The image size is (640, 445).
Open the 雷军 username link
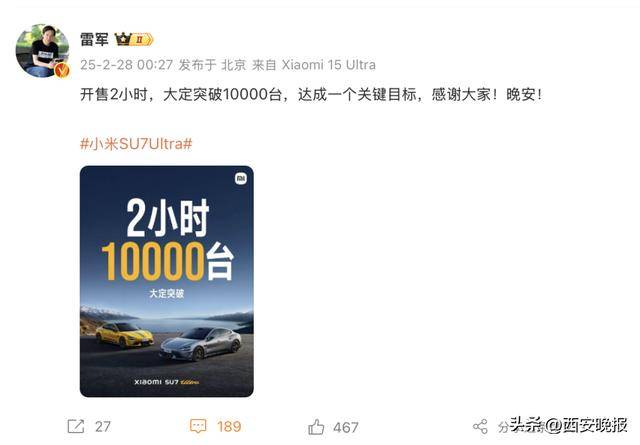(x=94, y=40)
